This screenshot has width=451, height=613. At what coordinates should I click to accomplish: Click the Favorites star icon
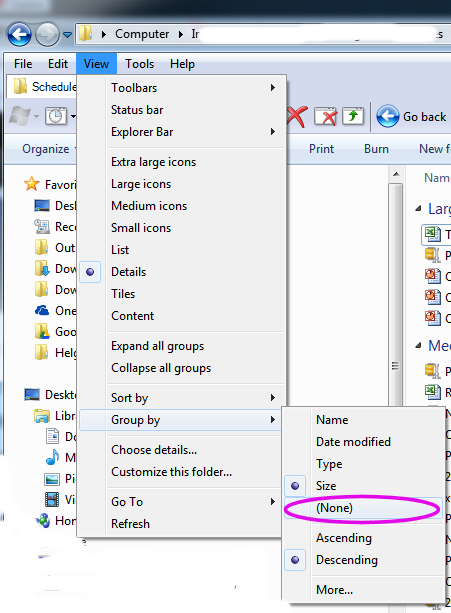pyautogui.click(x=32, y=184)
